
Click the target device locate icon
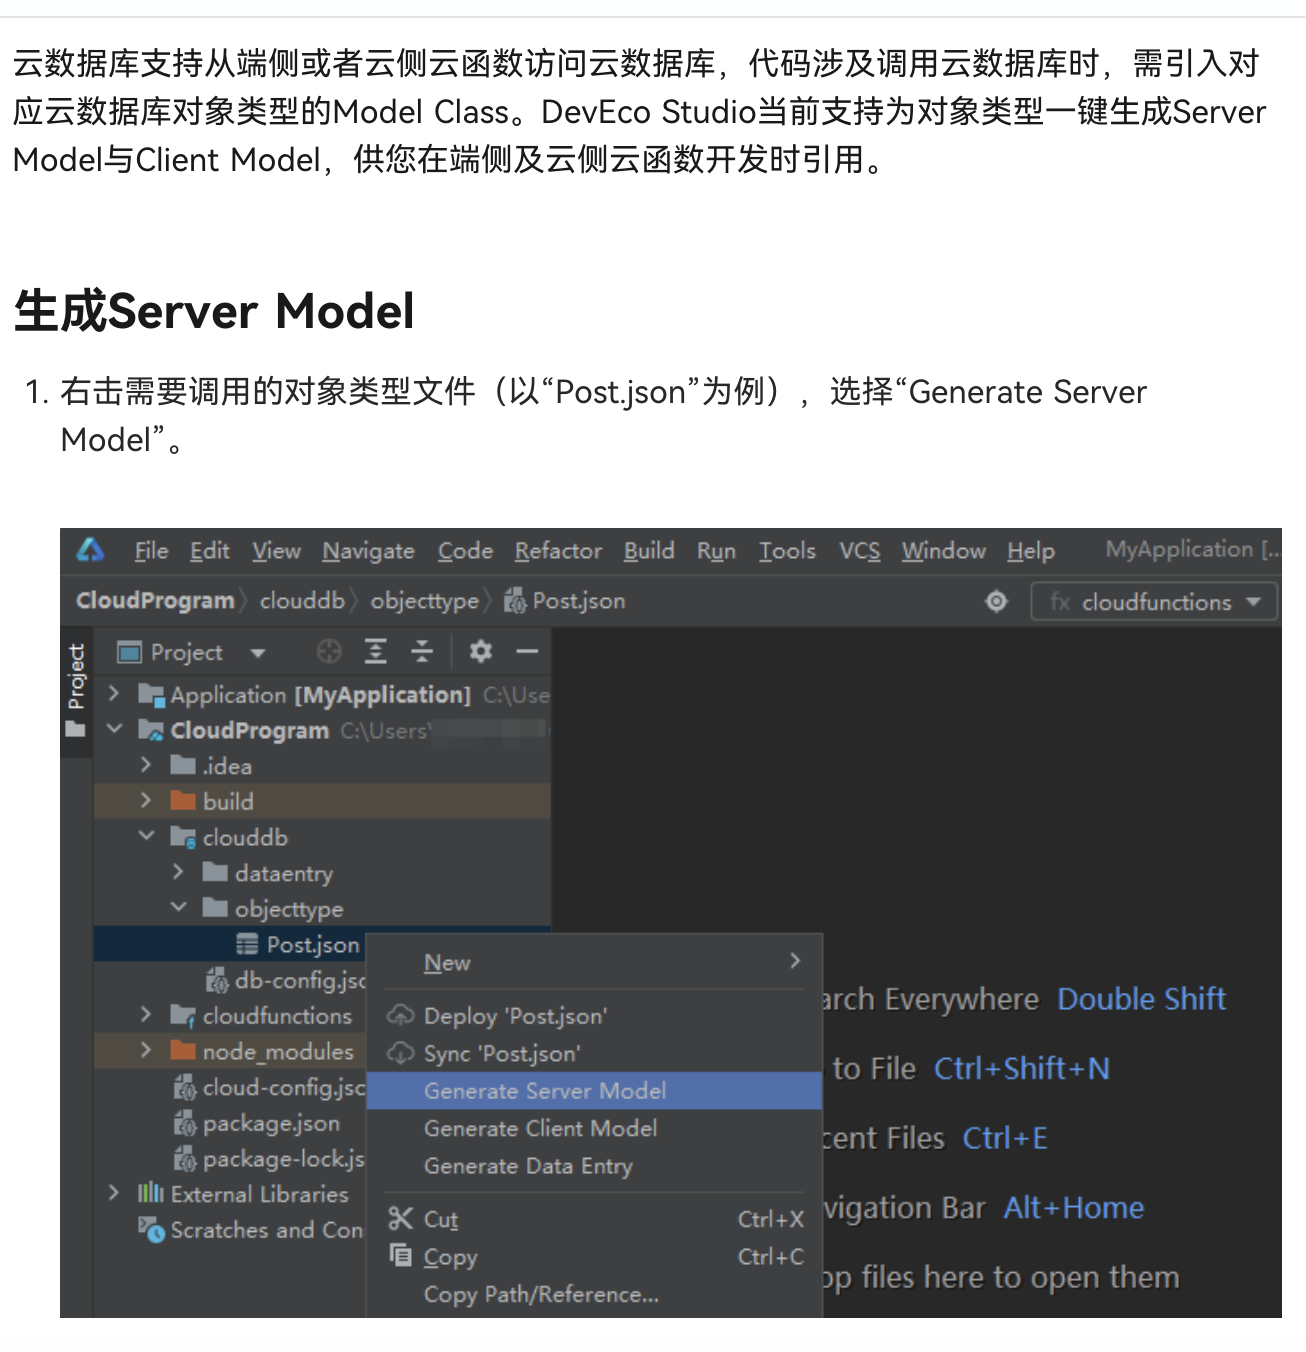pyautogui.click(x=996, y=601)
